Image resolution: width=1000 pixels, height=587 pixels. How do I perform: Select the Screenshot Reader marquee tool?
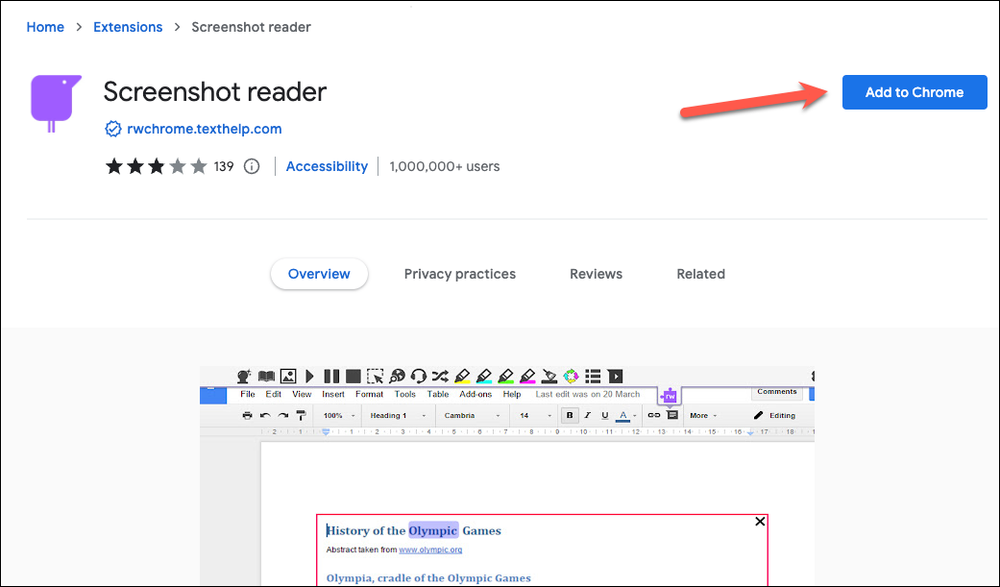[375, 376]
